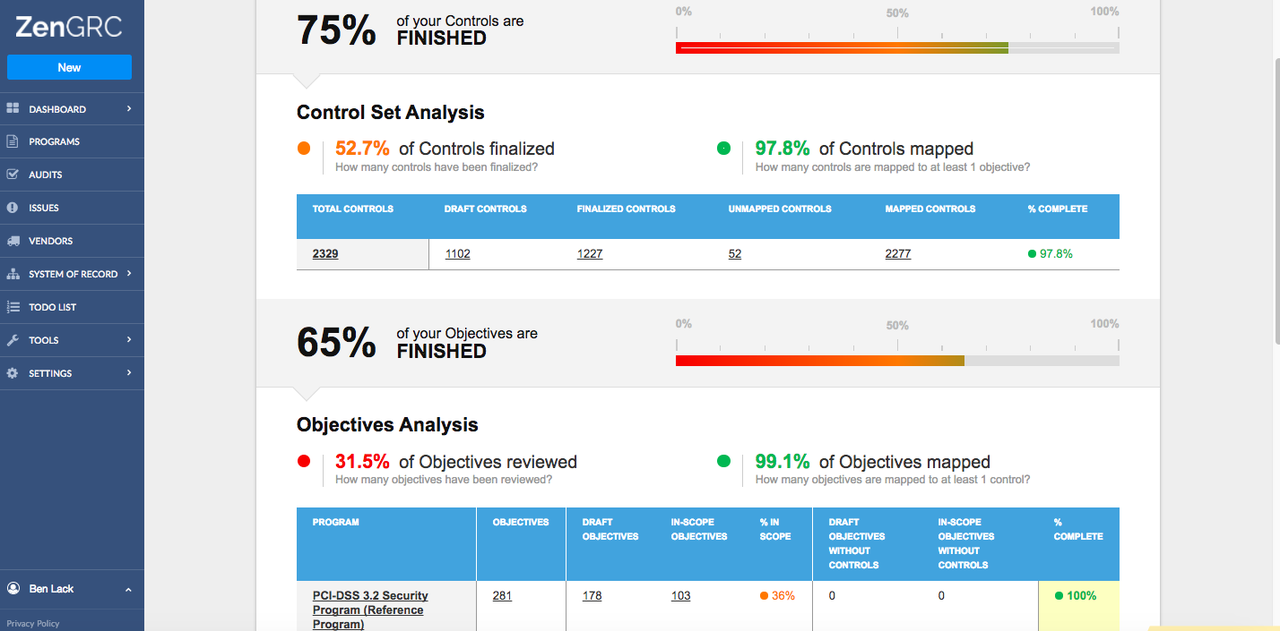Open PCI-DSS 3.2 Security Program link
The image size is (1280, 631).
[x=368, y=610]
